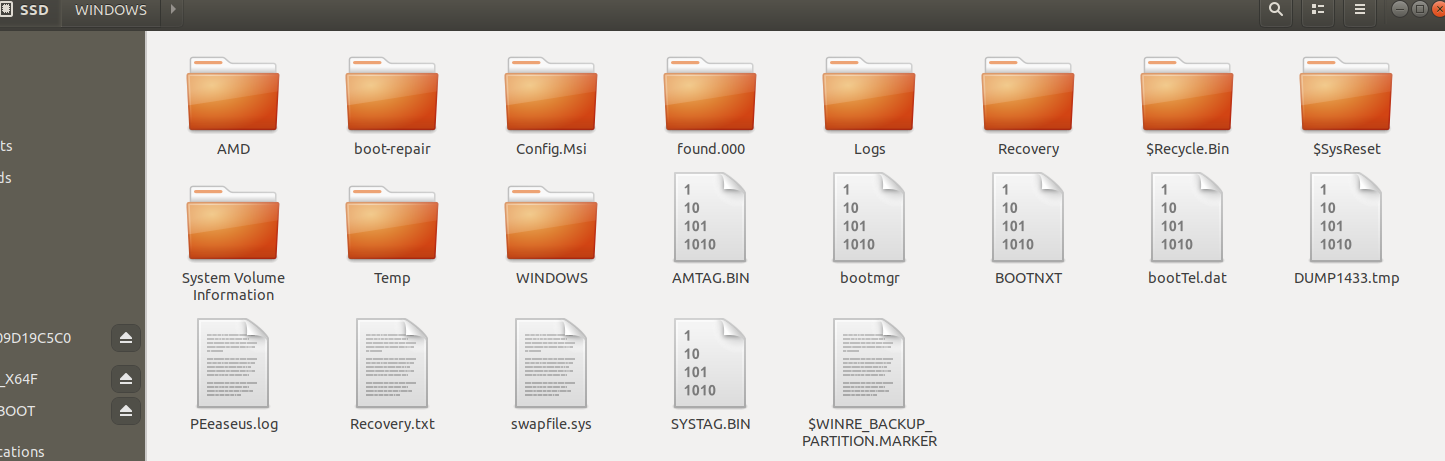
Task: Click the "$WINRE_BACKUP_PARTITION.MARKER" name label
Action: 870,432
